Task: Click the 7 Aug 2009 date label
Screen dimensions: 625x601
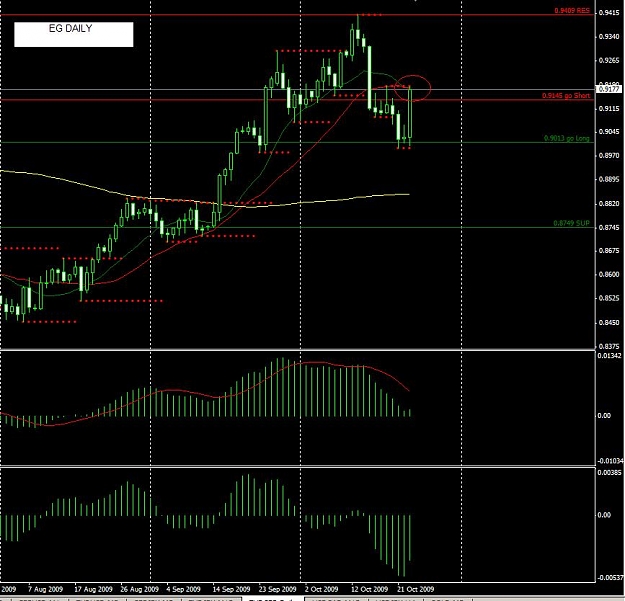Action: coord(45,589)
